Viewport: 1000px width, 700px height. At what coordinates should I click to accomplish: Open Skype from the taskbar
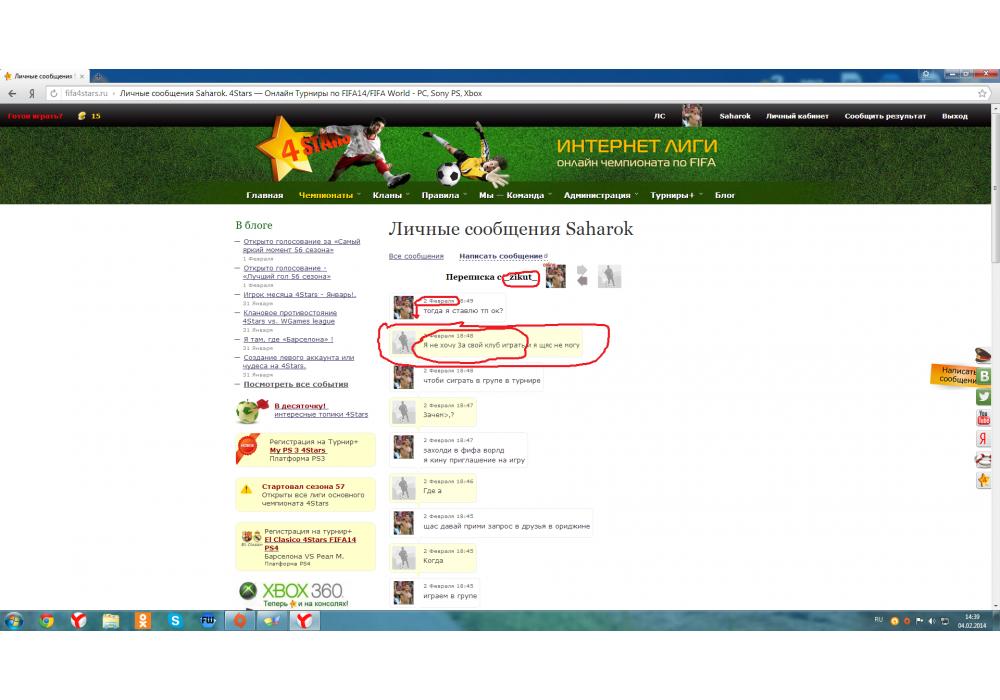[176, 621]
